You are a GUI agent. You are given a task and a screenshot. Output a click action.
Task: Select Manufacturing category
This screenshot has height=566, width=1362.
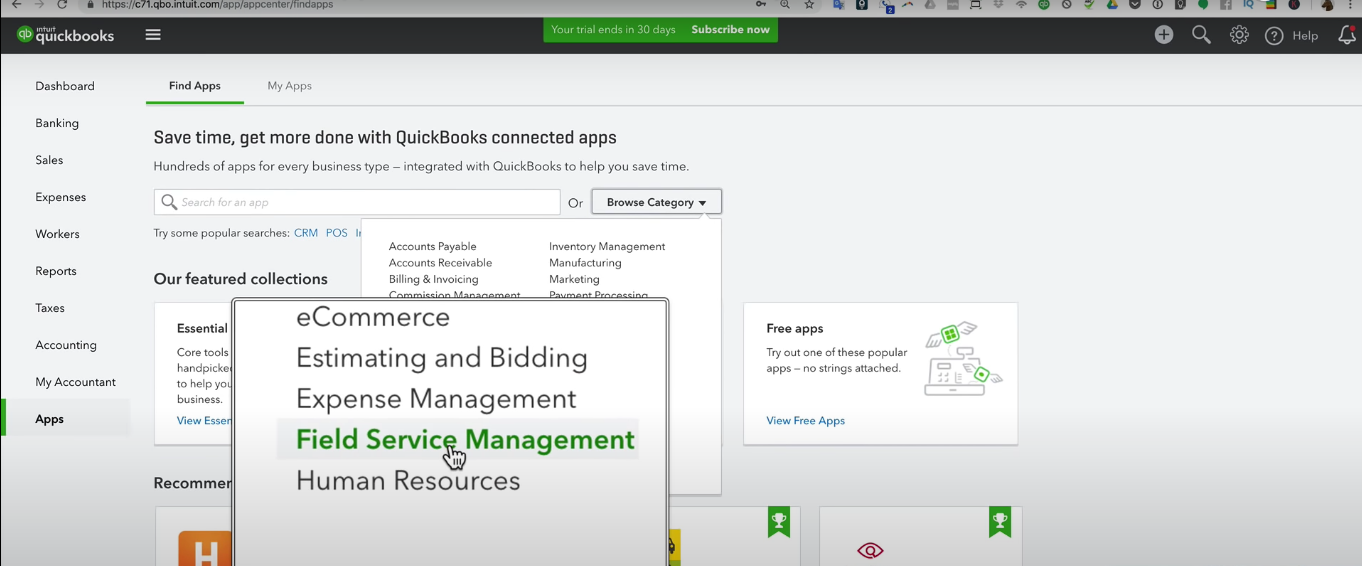coord(585,263)
